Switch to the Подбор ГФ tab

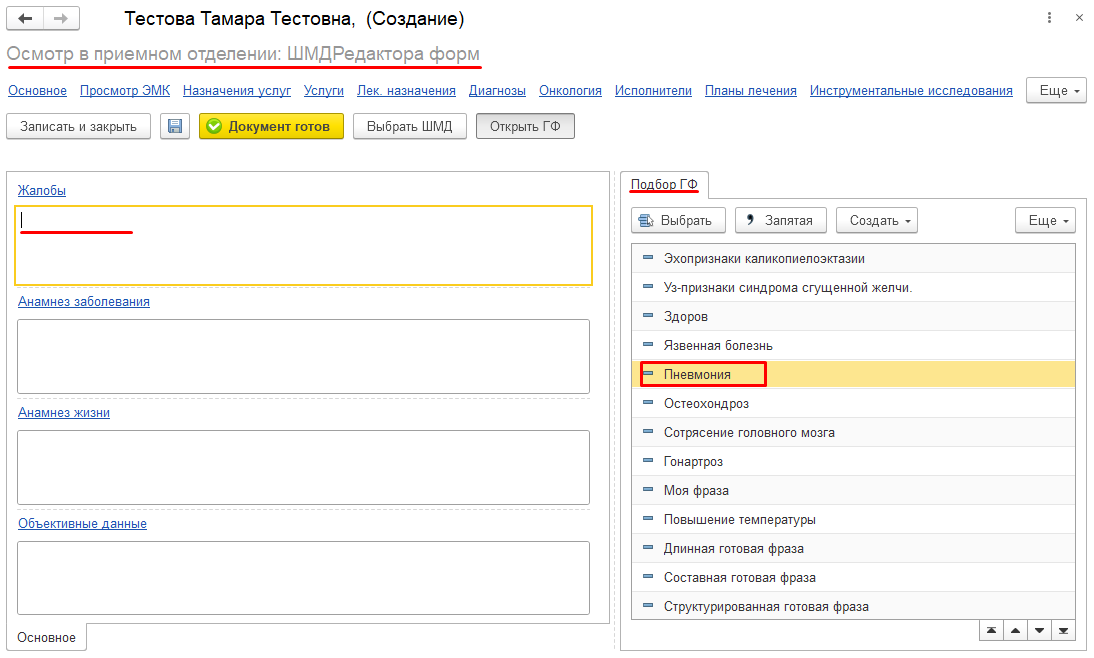click(664, 184)
